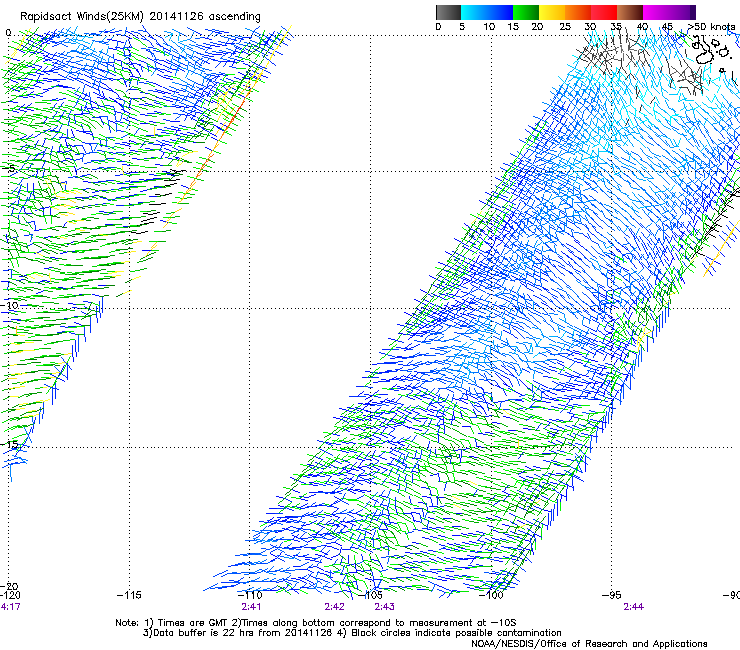This screenshot has width=740, height=650.
Task: Click the longitude label '-105'
Action: click(371, 595)
